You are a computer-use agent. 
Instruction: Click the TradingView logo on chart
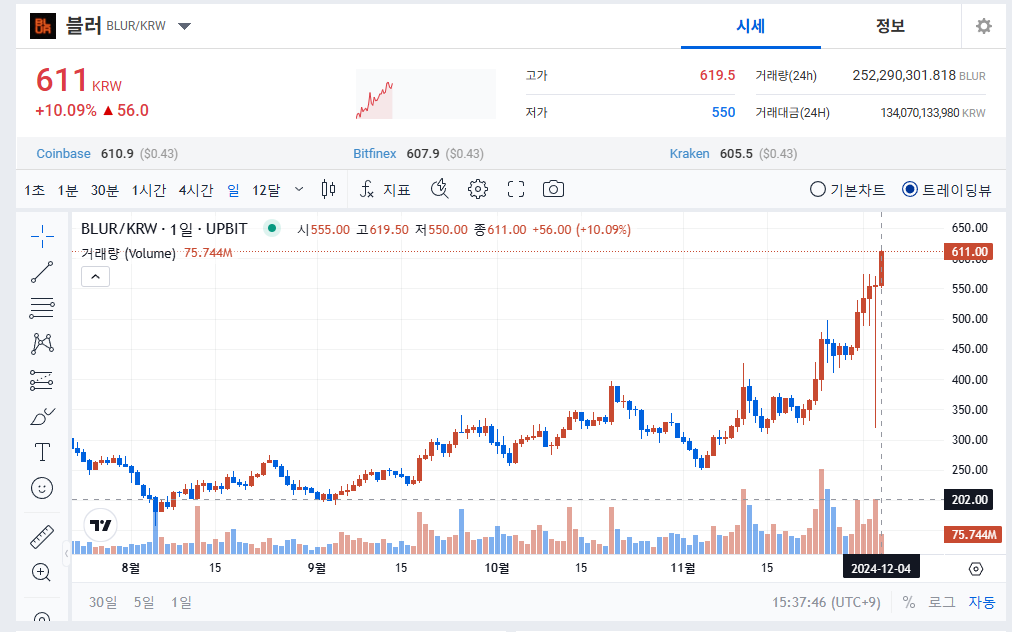click(x=101, y=525)
